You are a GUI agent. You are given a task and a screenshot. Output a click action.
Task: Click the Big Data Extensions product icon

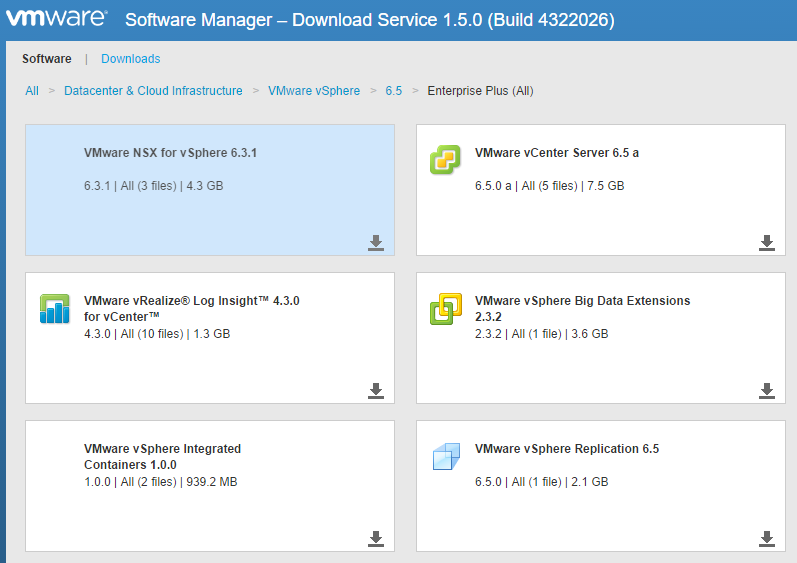click(x=446, y=308)
